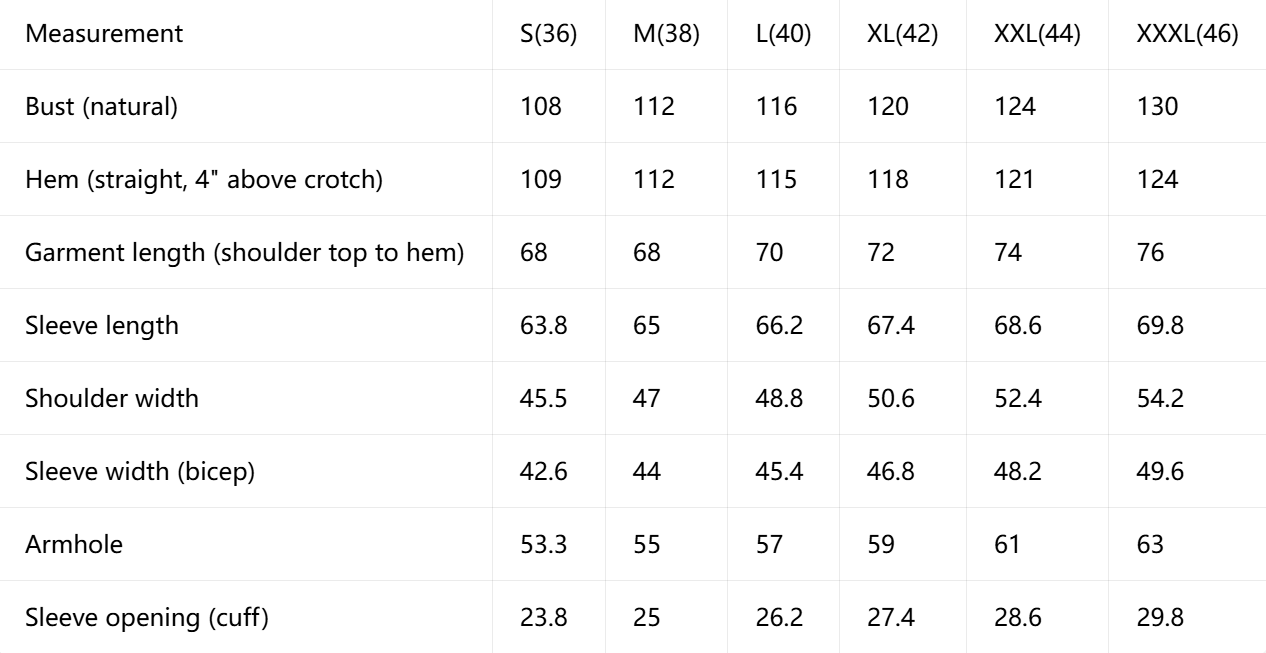Select the Shoulder width row label
Image resolution: width=1266 pixels, height=653 pixels.
pos(112,399)
